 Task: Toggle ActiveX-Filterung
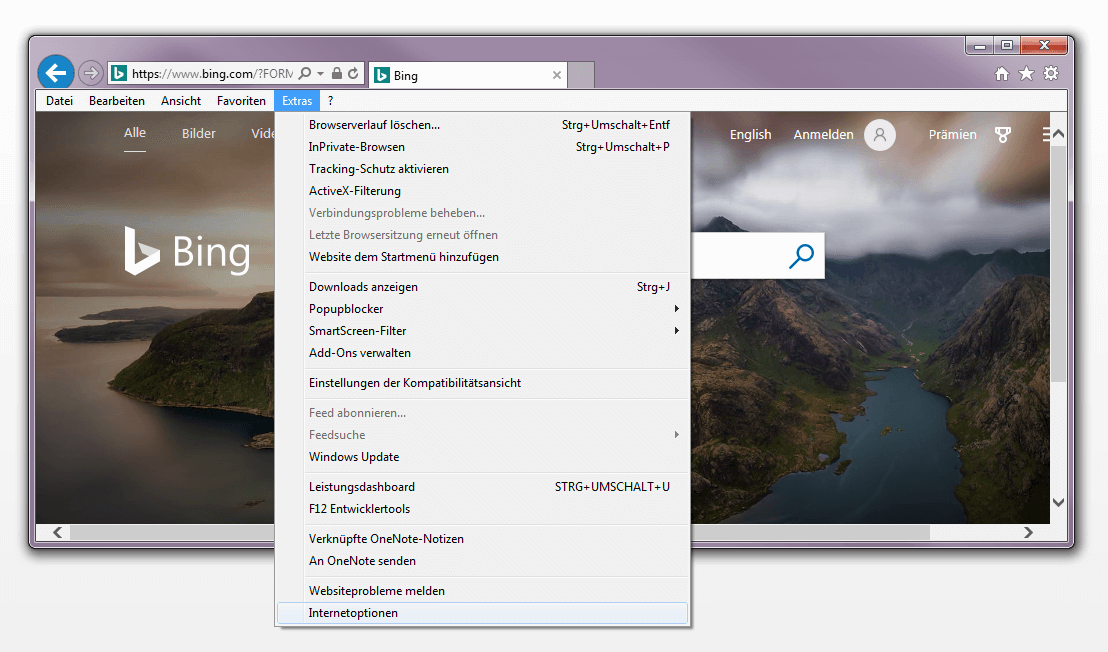click(x=483, y=191)
